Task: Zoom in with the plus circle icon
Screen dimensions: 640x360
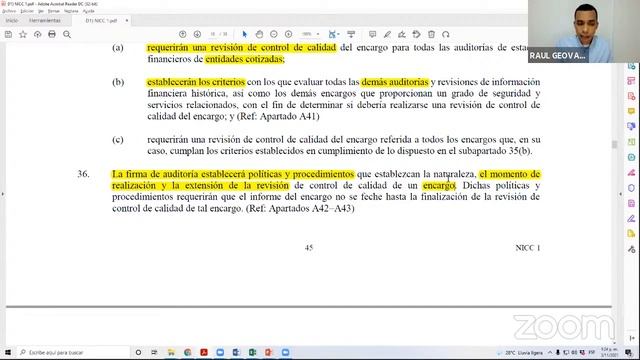Action: coord(289,34)
